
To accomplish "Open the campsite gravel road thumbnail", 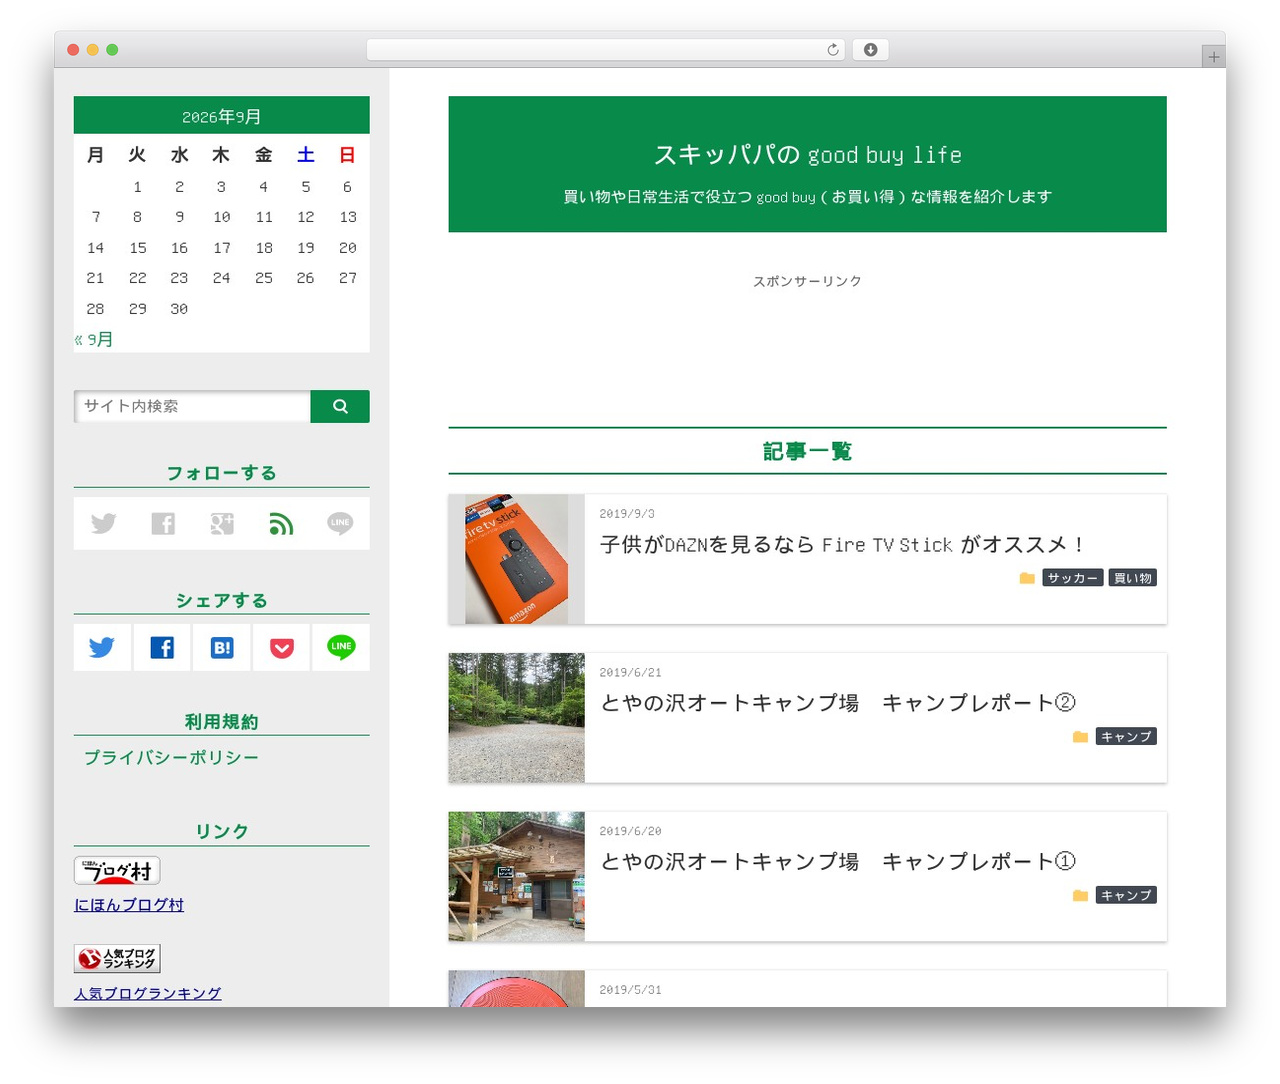I will pos(516,718).
